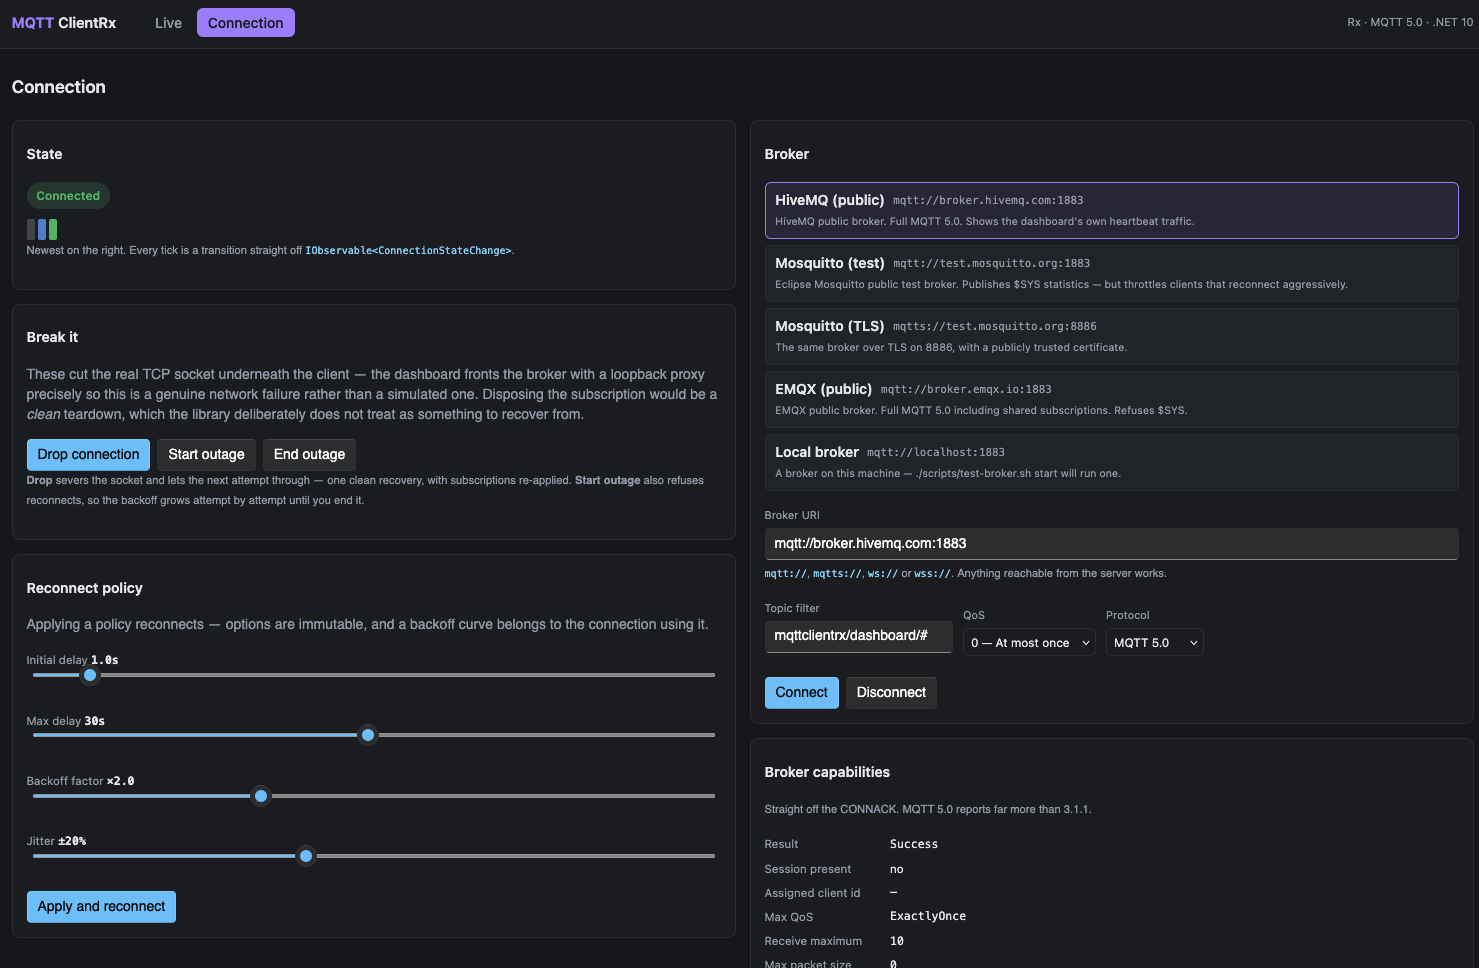
Task: Click the Topic filter input field
Action: pyautogui.click(x=858, y=636)
